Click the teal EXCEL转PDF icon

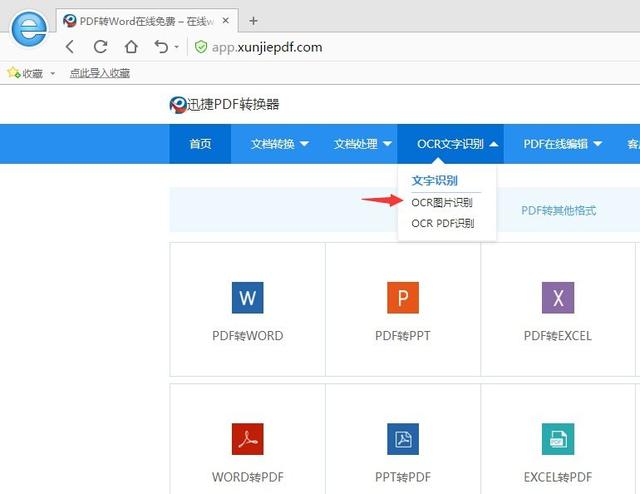point(558,439)
